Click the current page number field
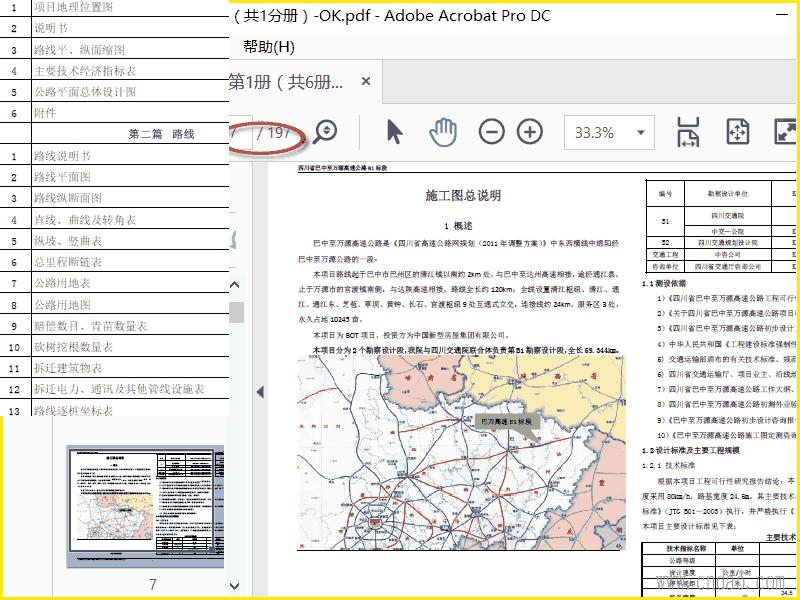This screenshot has width=800, height=600. tap(238, 132)
